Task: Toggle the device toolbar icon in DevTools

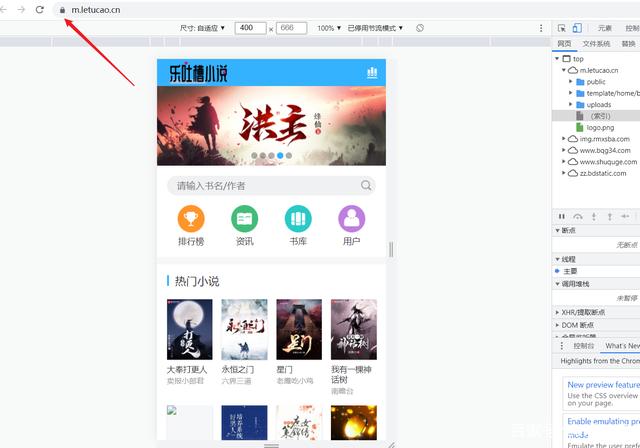Action: click(578, 28)
